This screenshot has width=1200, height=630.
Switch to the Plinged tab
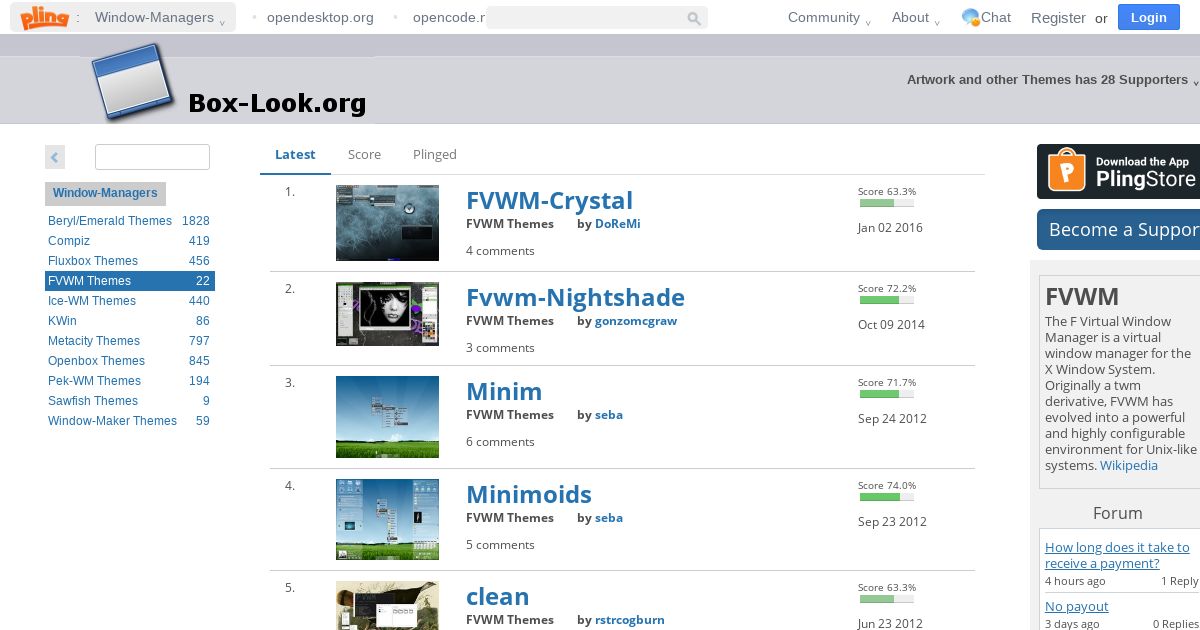[x=434, y=154]
